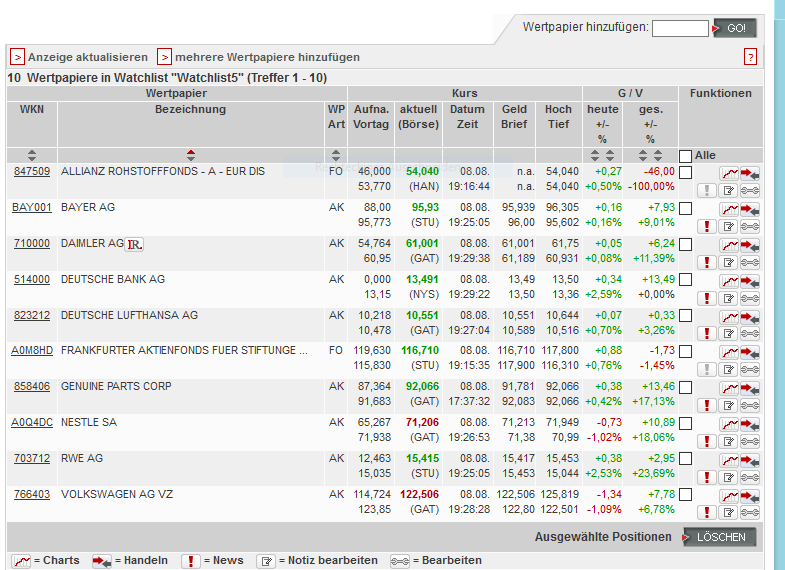Open WKN link 703712
This screenshot has height=570, width=785.
(x=32, y=458)
